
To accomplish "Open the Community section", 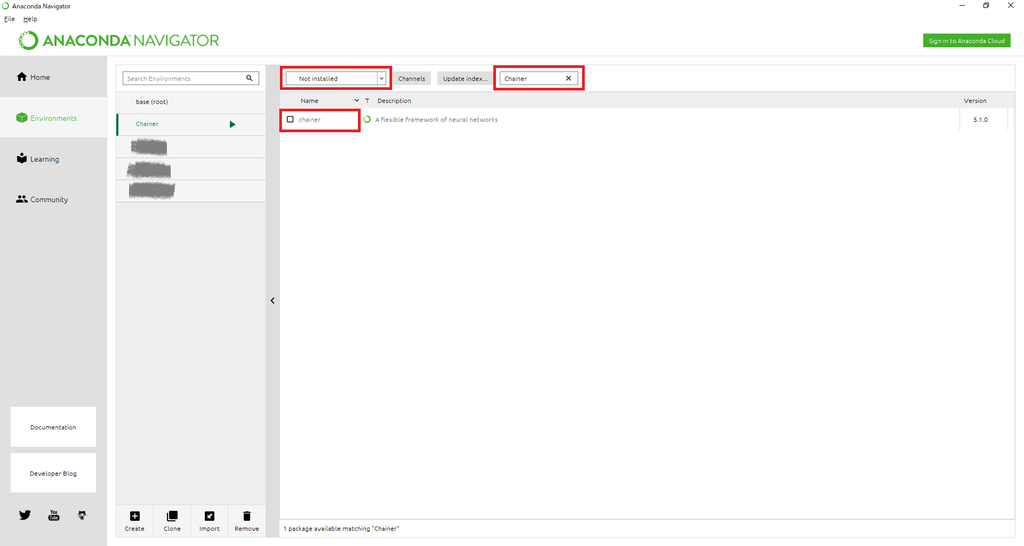I will (x=53, y=199).
